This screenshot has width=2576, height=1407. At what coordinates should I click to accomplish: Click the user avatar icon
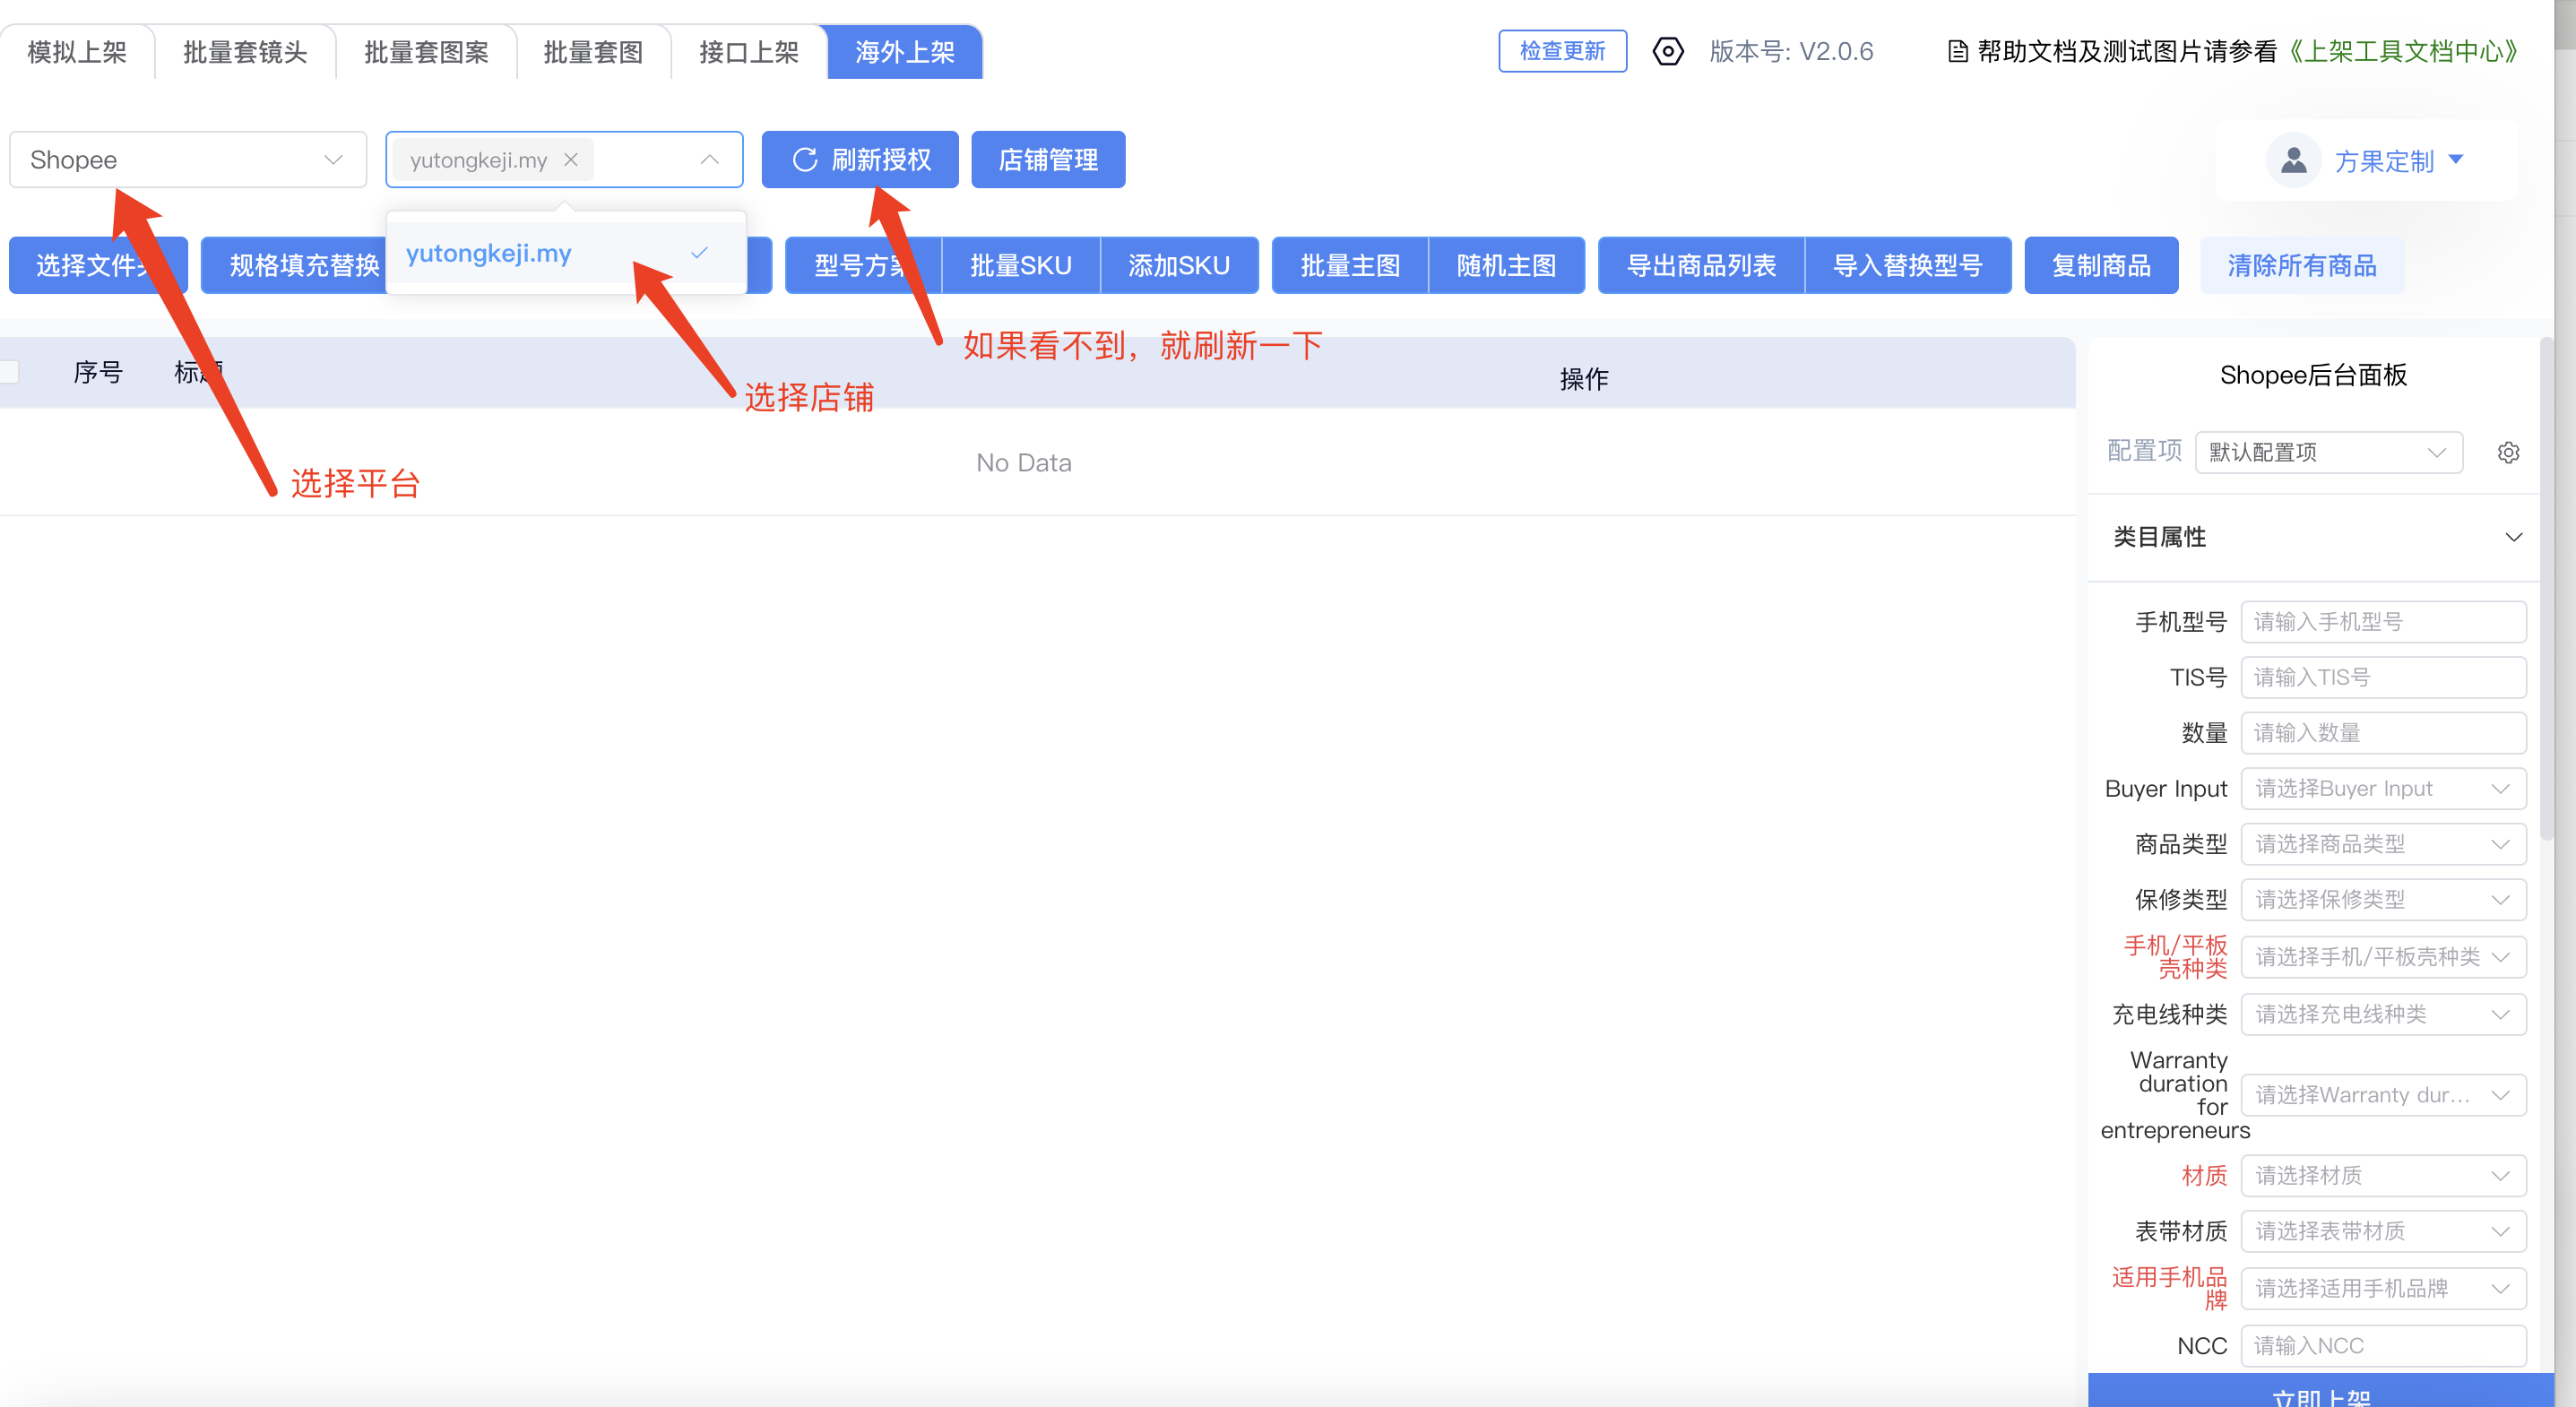point(2292,160)
